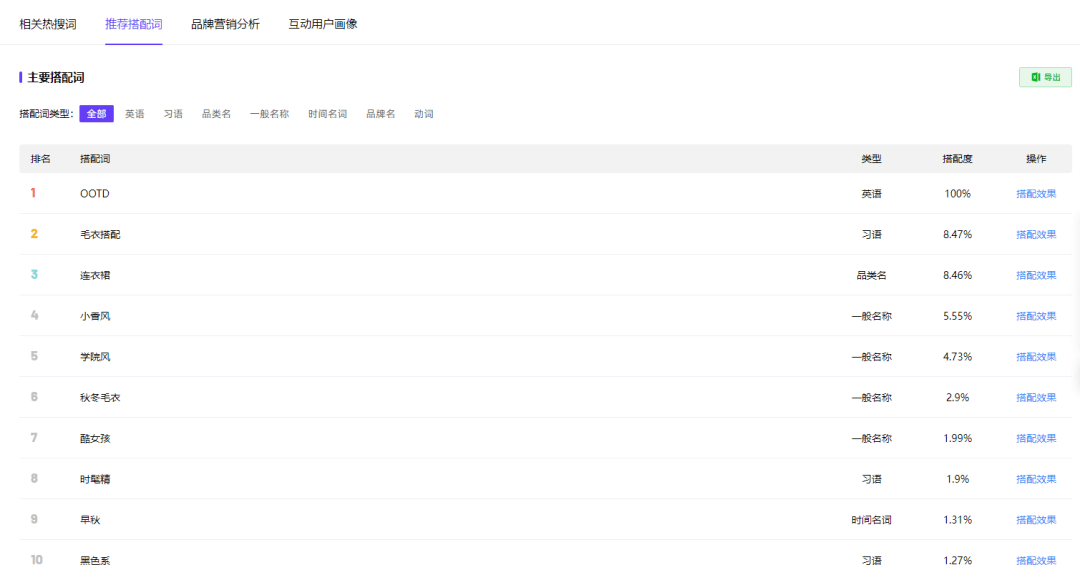Viewport: 1080px width, 580px height.
Task: Click the 2.9% 搭配度 value
Action: coord(957,397)
